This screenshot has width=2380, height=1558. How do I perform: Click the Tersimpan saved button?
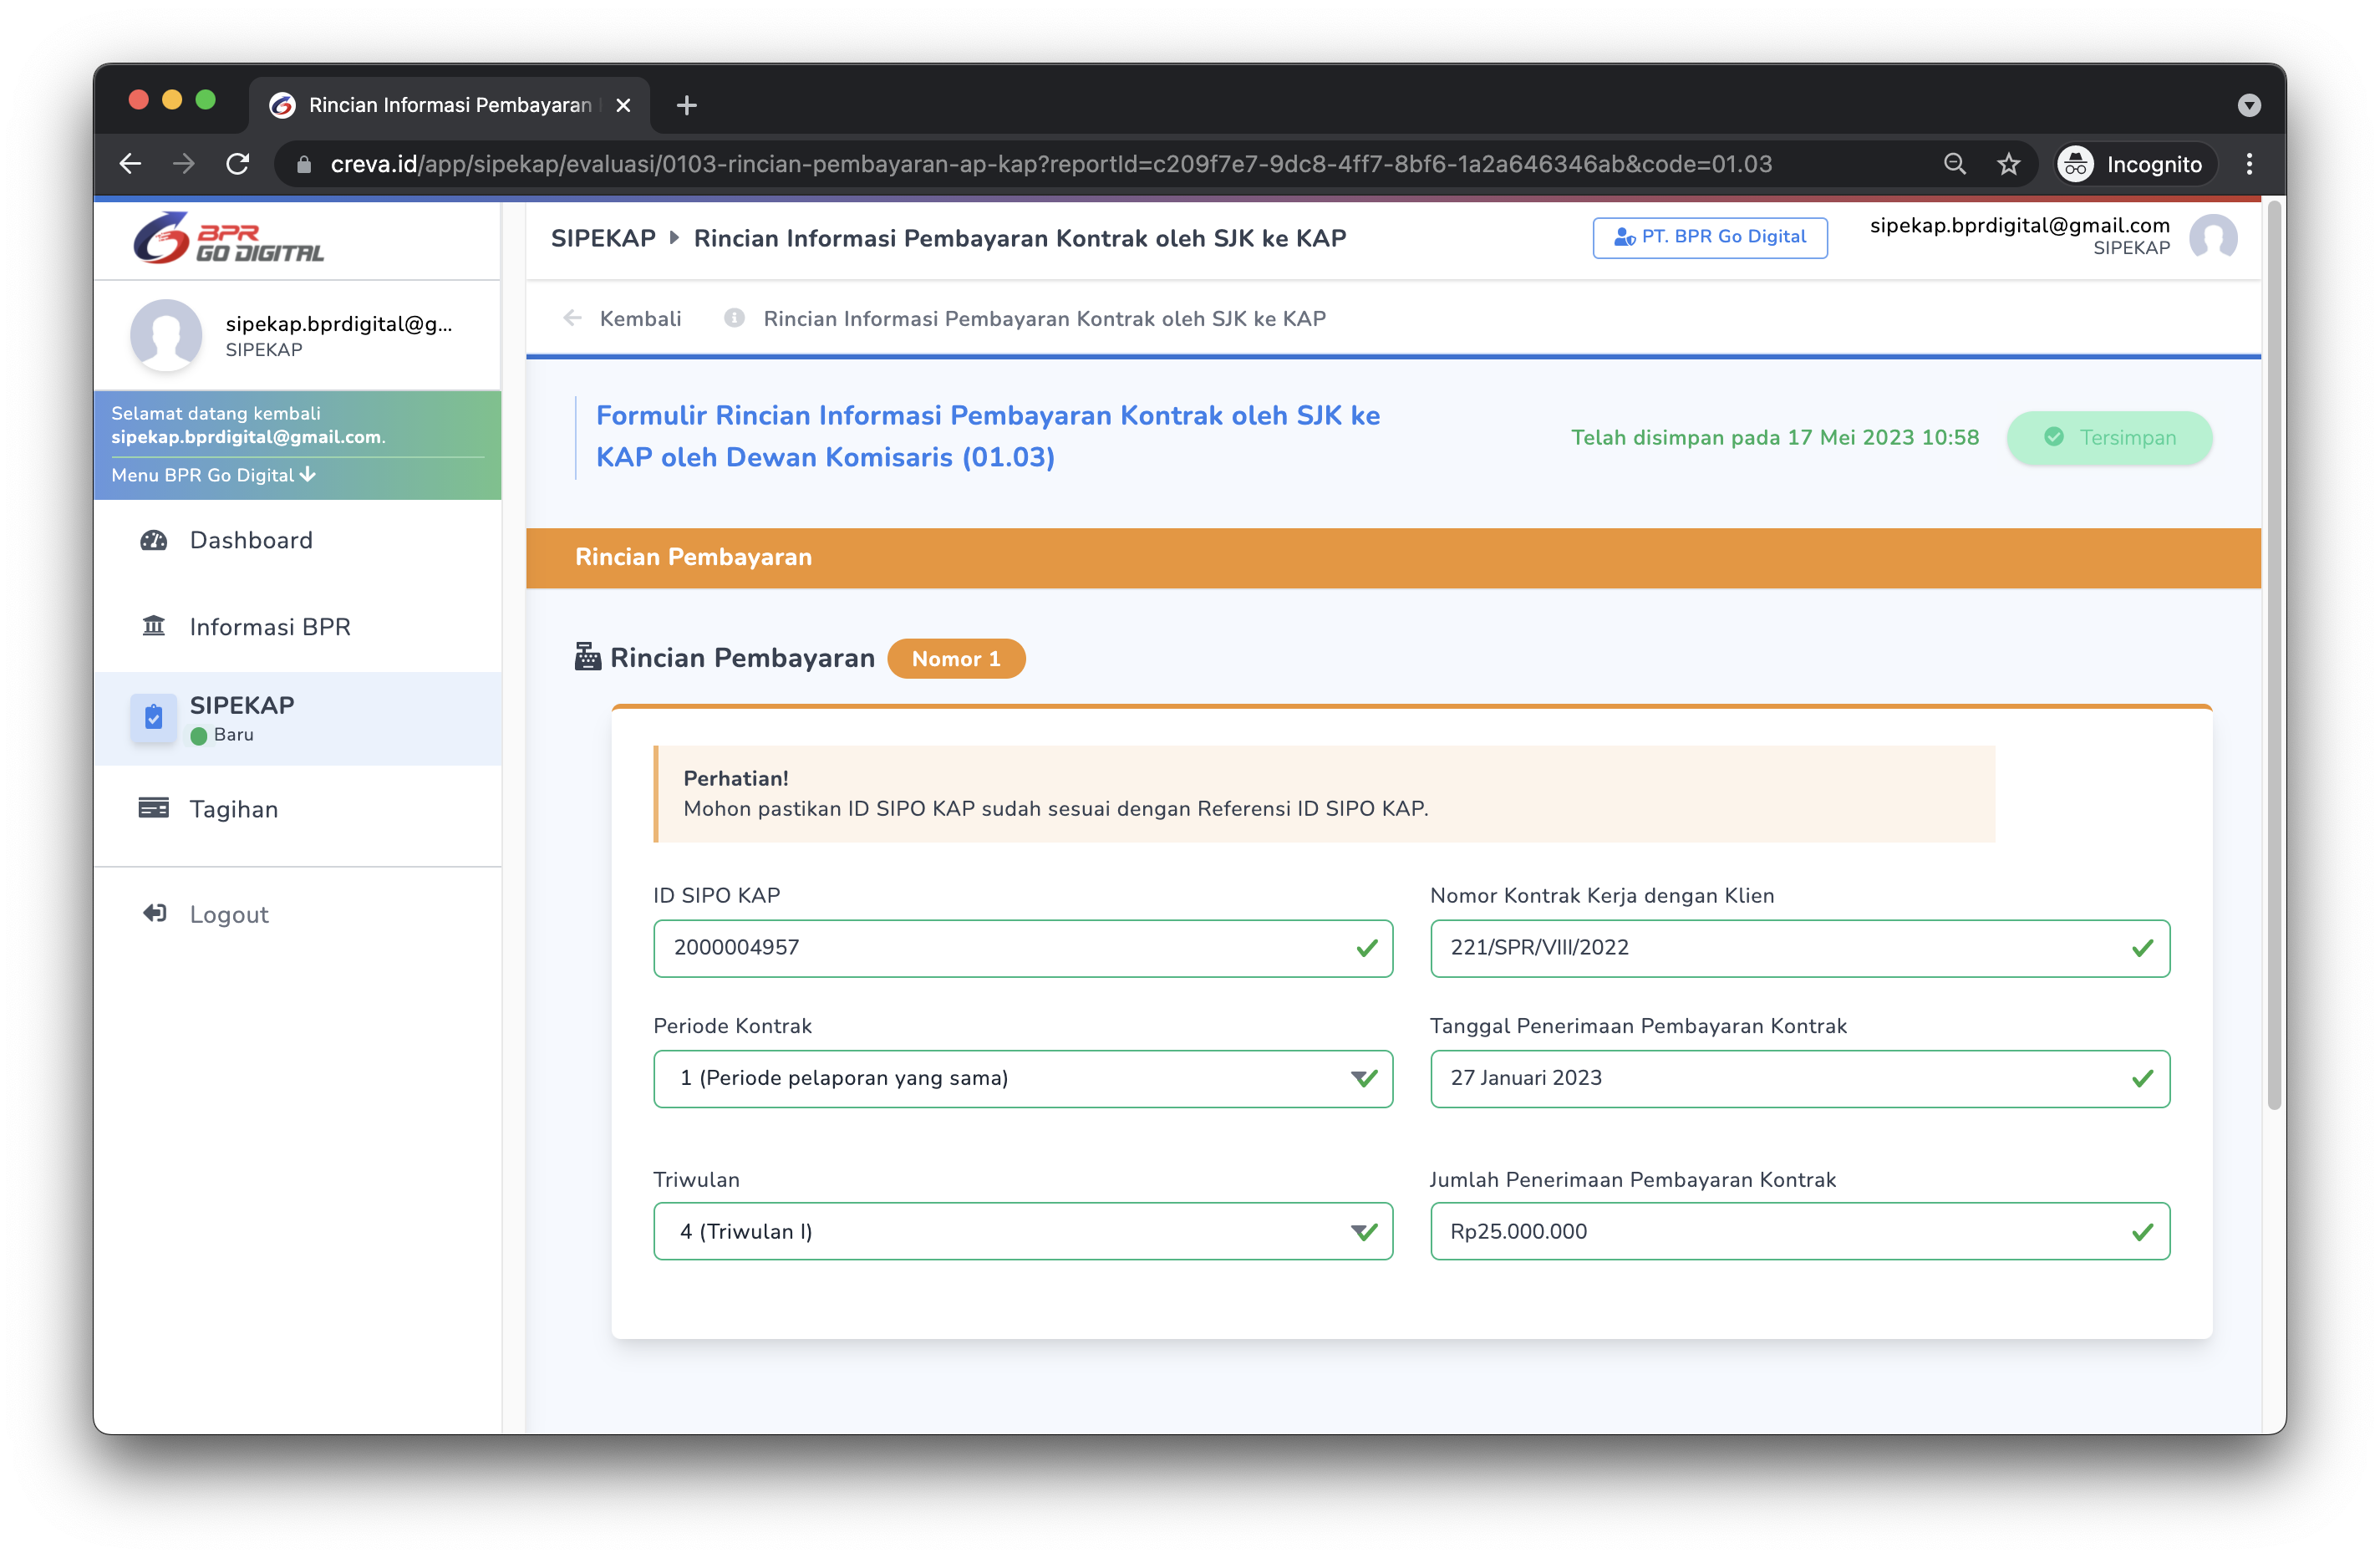coord(2108,437)
